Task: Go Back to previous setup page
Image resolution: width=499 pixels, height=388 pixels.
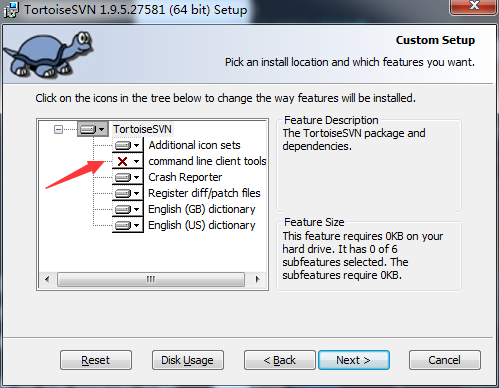Action: click(x=279, y=360)
